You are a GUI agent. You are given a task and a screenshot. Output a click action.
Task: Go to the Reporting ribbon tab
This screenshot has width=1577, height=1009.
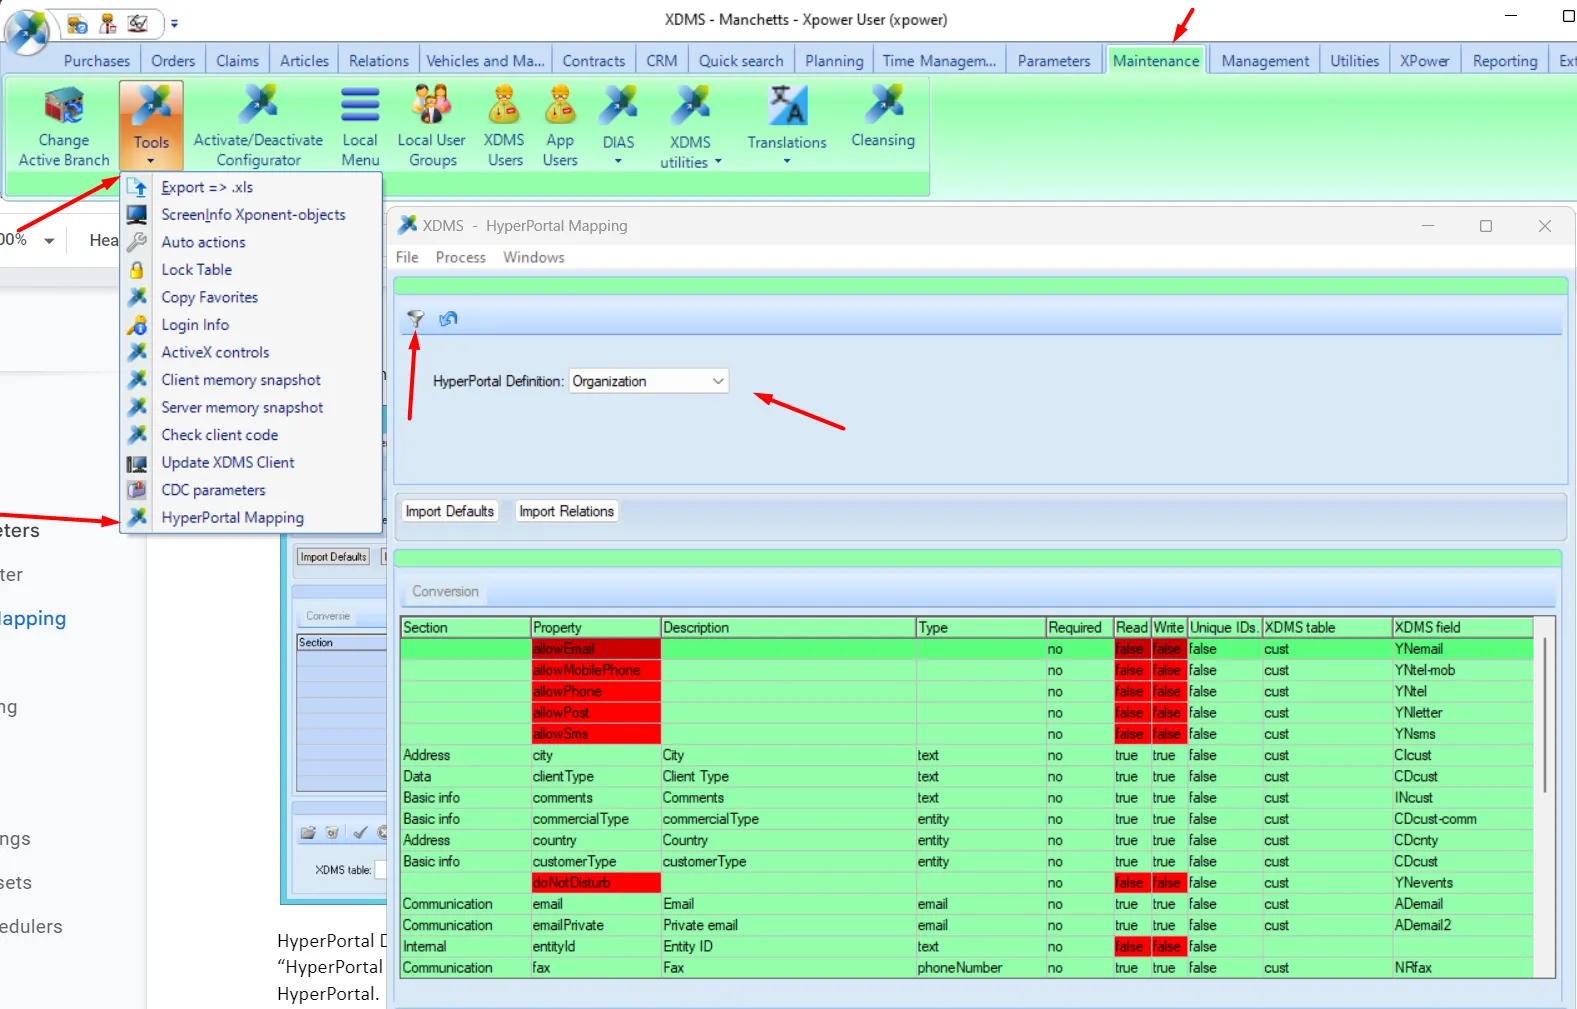point(1505,61)
